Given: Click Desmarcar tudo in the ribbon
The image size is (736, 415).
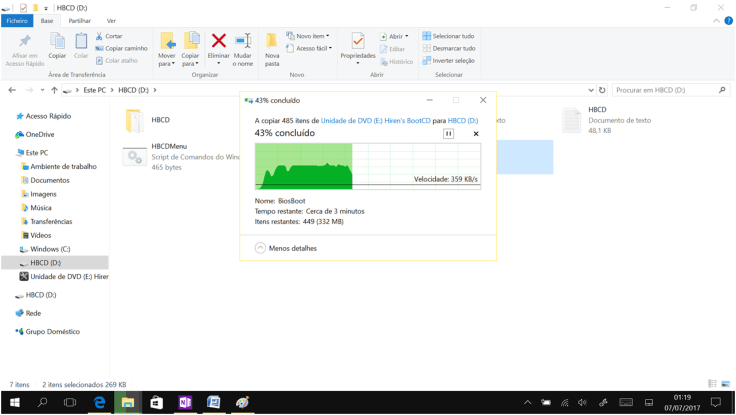Looking at the screenshot, I should [448, 48].
